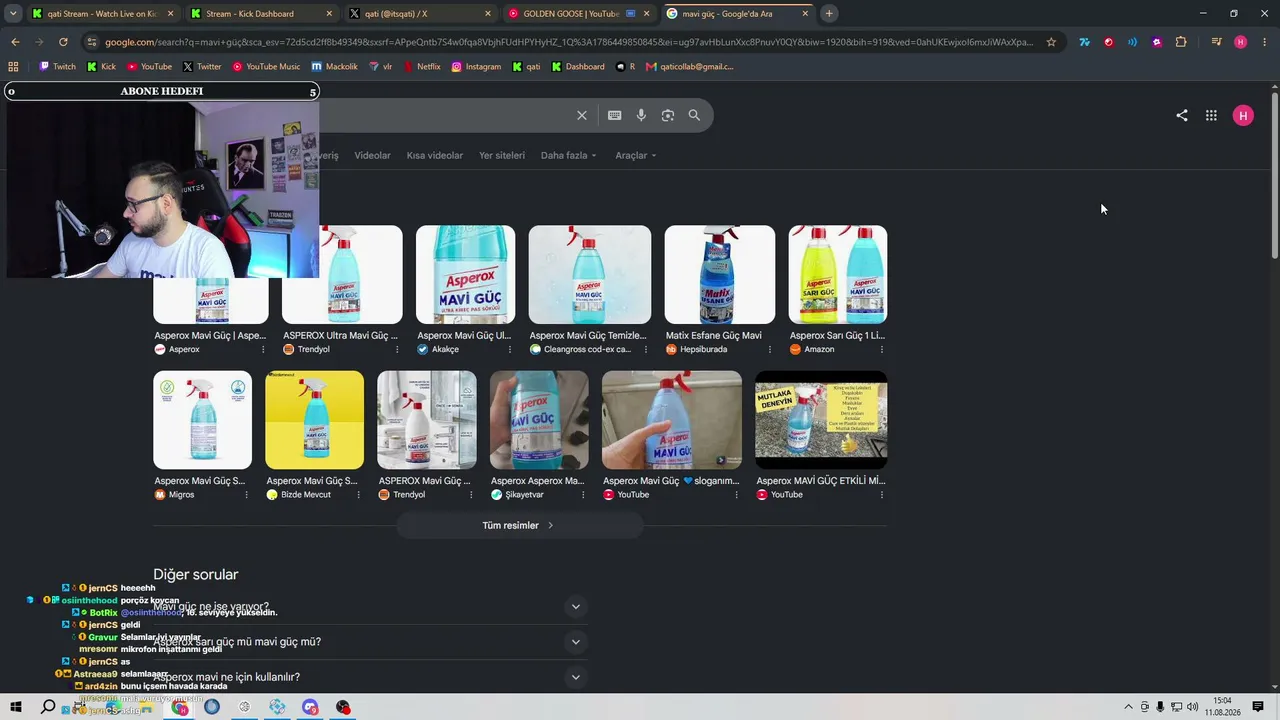Open the 'Asperox MAVİ GÜÇ ETKİLİ Mİ' YouTube thumbnail
The width and height of the screenshot is (1280, 720).
(x=821, y=420)
